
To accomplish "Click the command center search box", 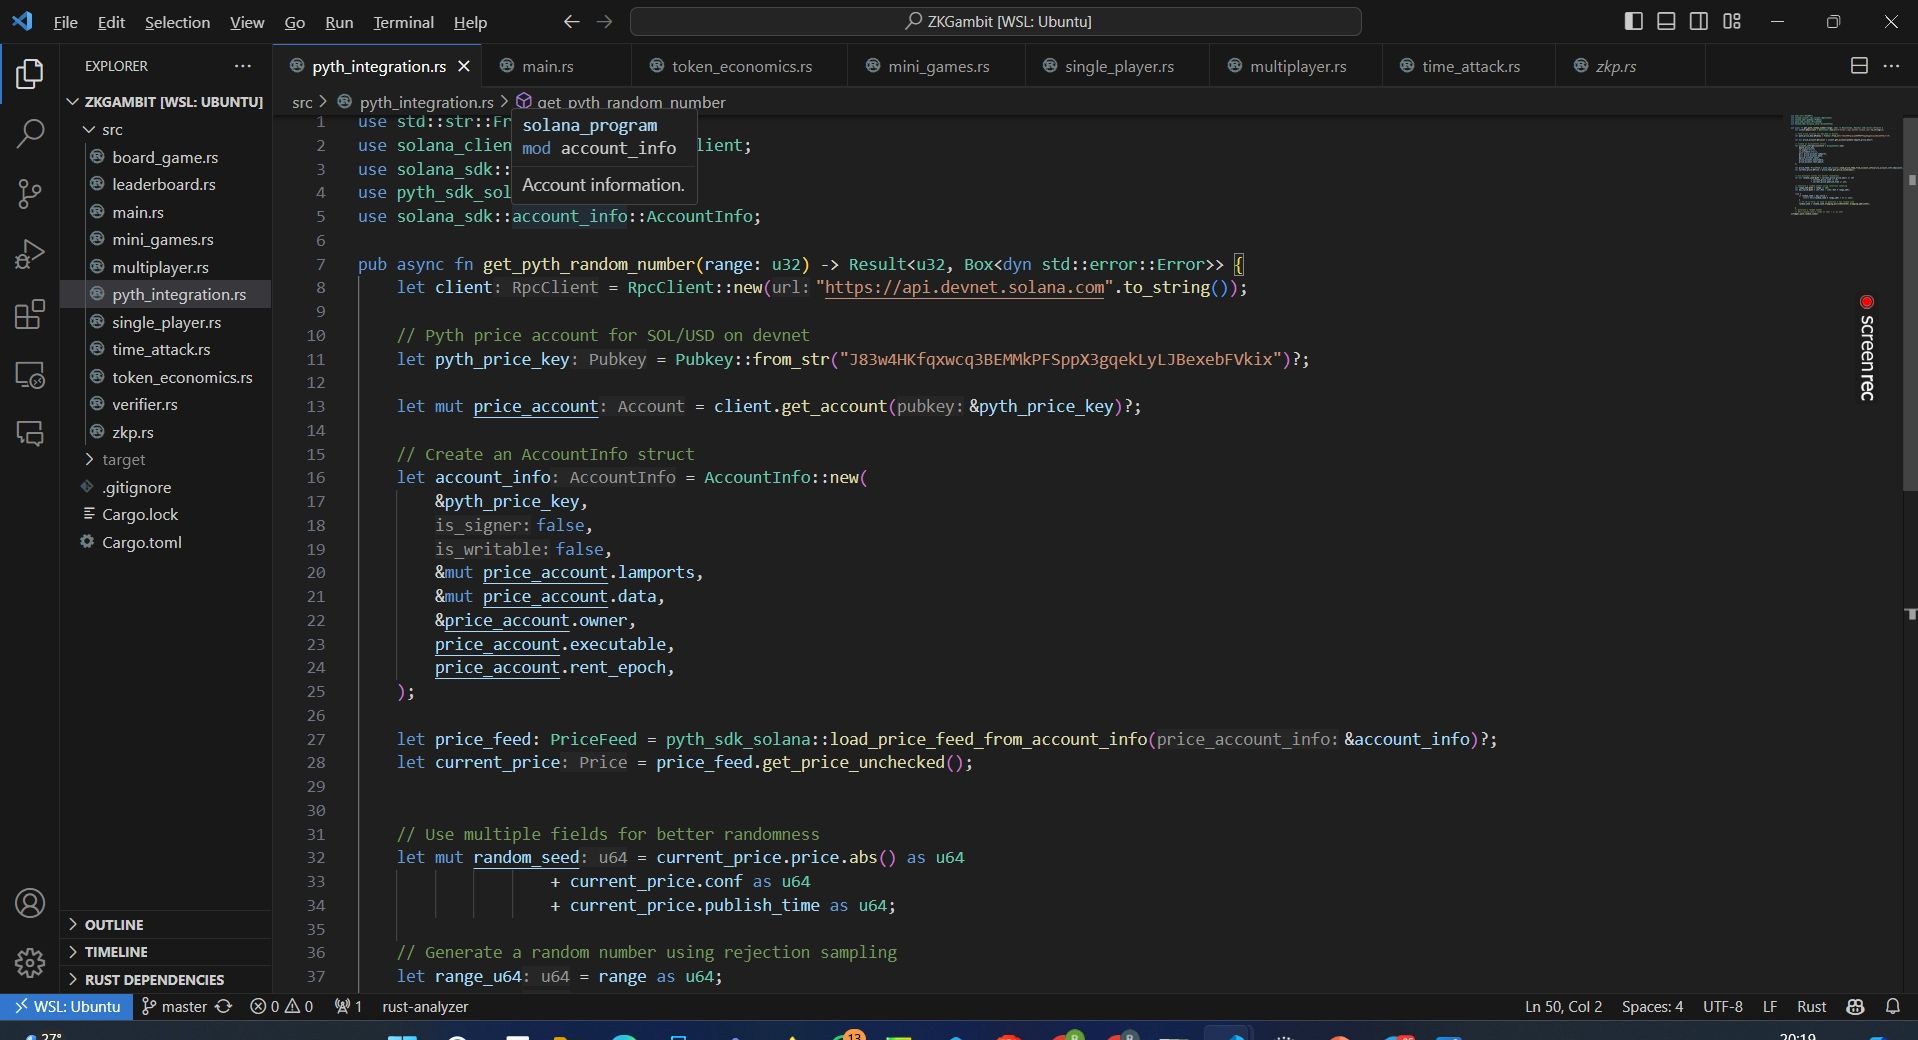I will point(995,21).
